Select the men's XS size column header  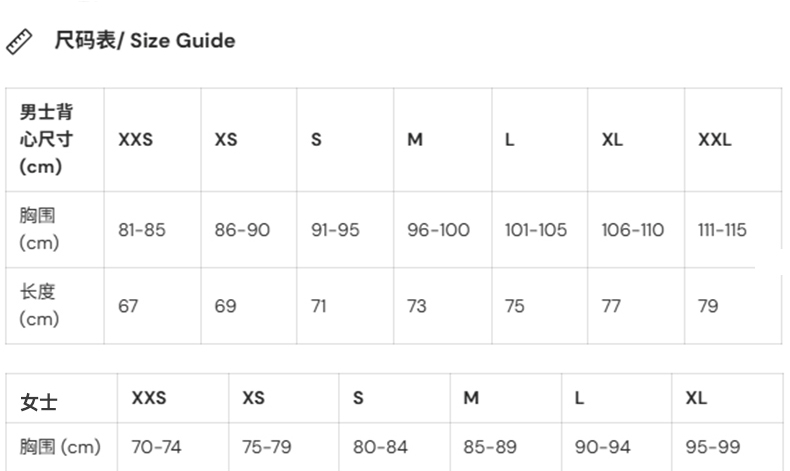226,140
